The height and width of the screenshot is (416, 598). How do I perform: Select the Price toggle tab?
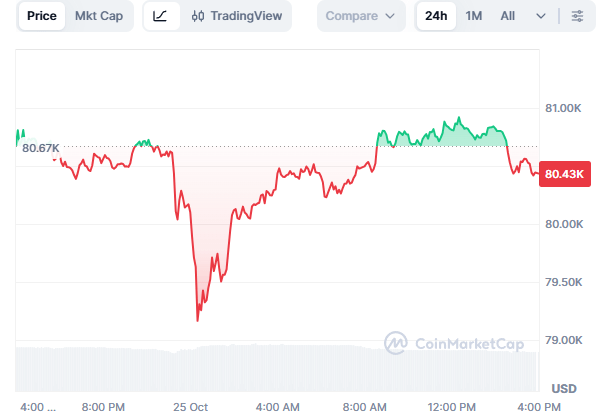pos(42,16)
